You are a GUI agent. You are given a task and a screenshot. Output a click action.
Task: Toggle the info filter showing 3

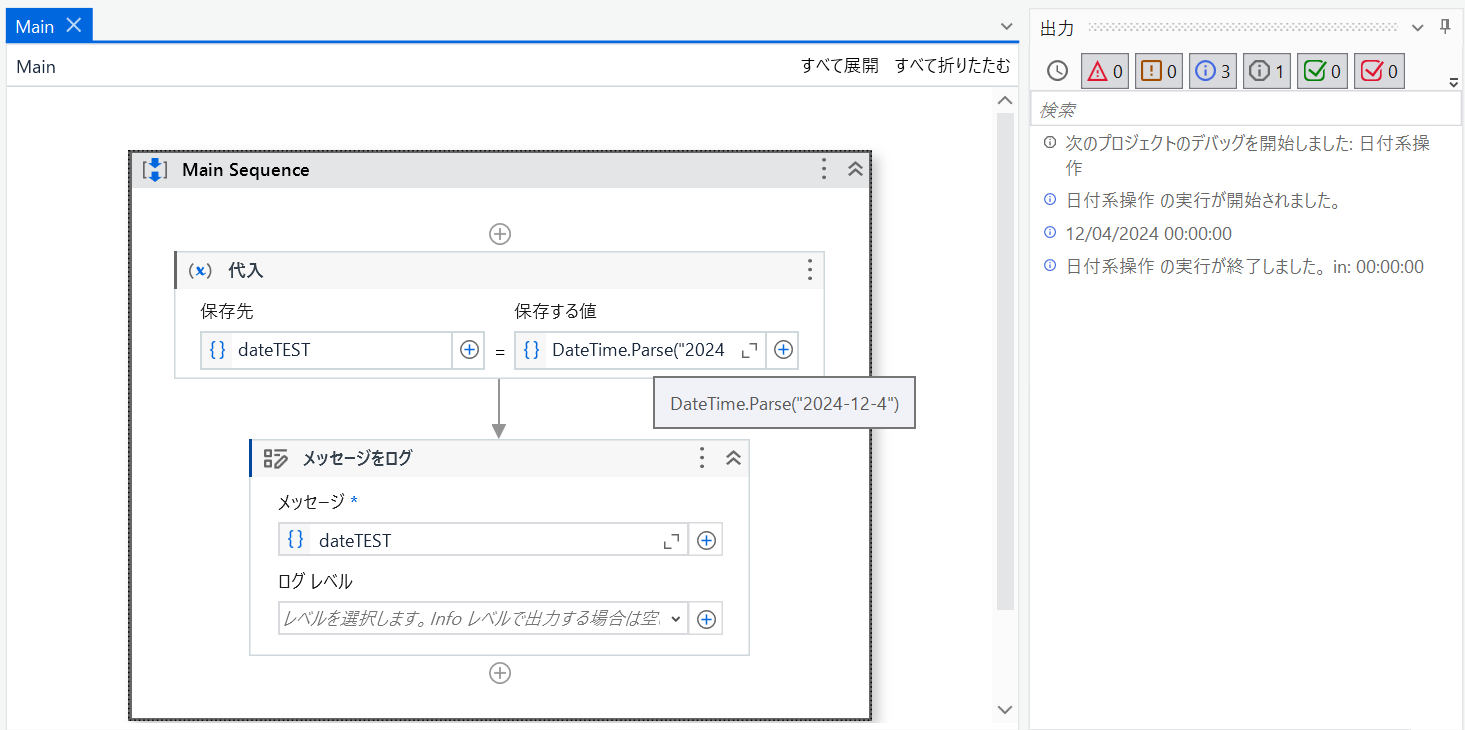click(x=1213, y=71)
